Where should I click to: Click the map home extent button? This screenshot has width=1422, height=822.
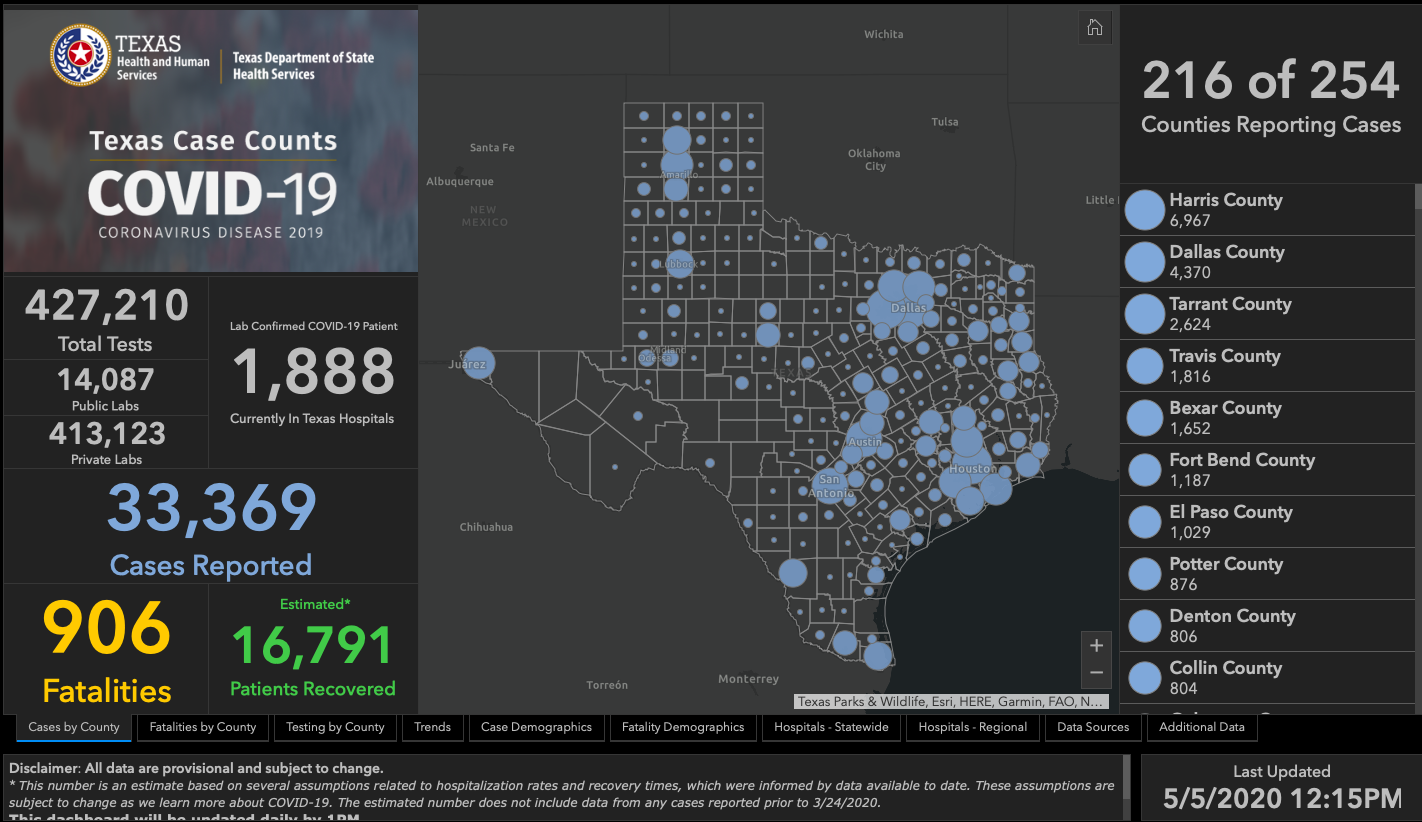coord(1095,28)
